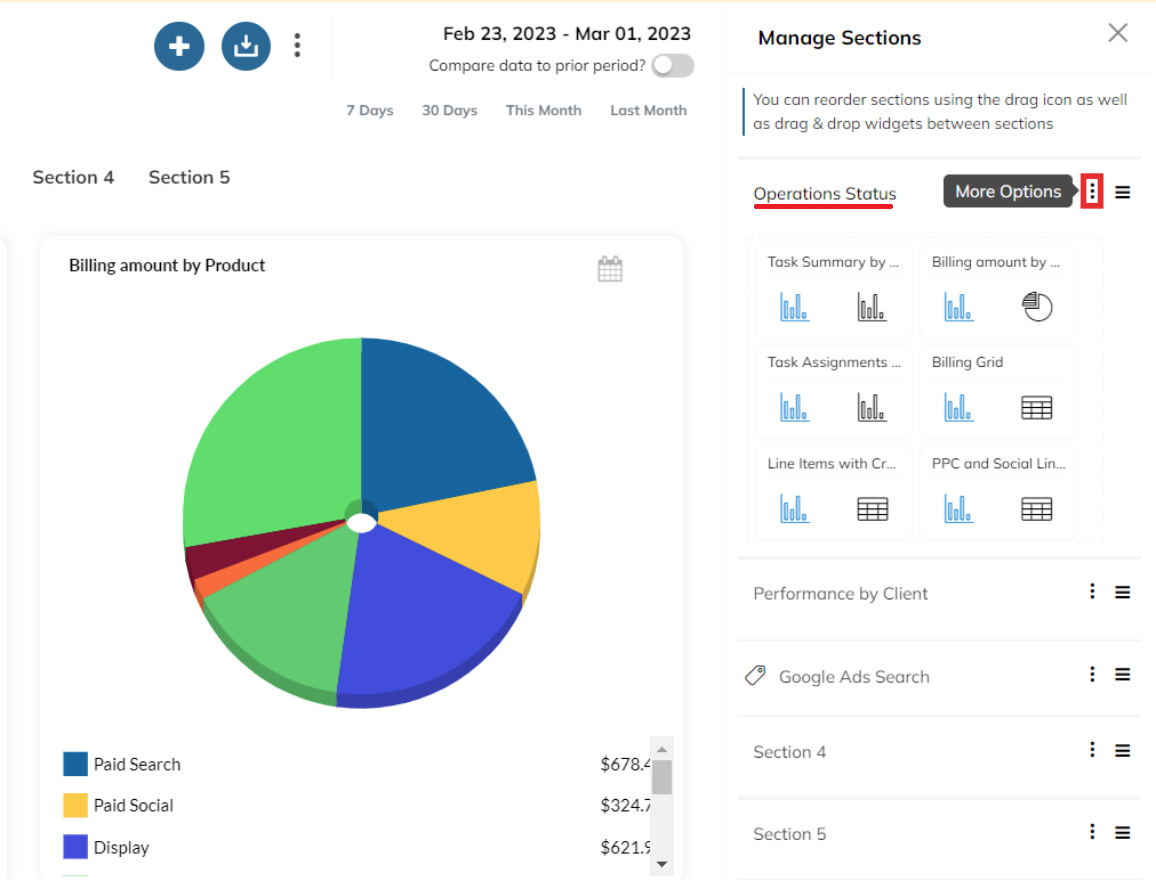Click the download report icon
Viewport: 1156px width, 880px height.
tap(246, 46)
